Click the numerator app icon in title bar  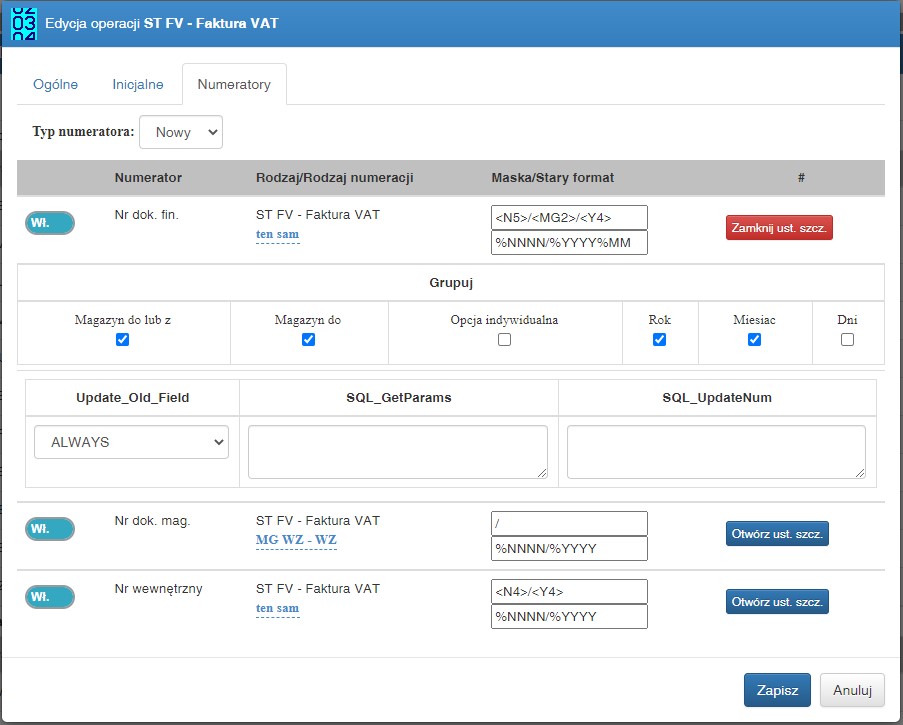pyautogui.click(x=24, y=24)
